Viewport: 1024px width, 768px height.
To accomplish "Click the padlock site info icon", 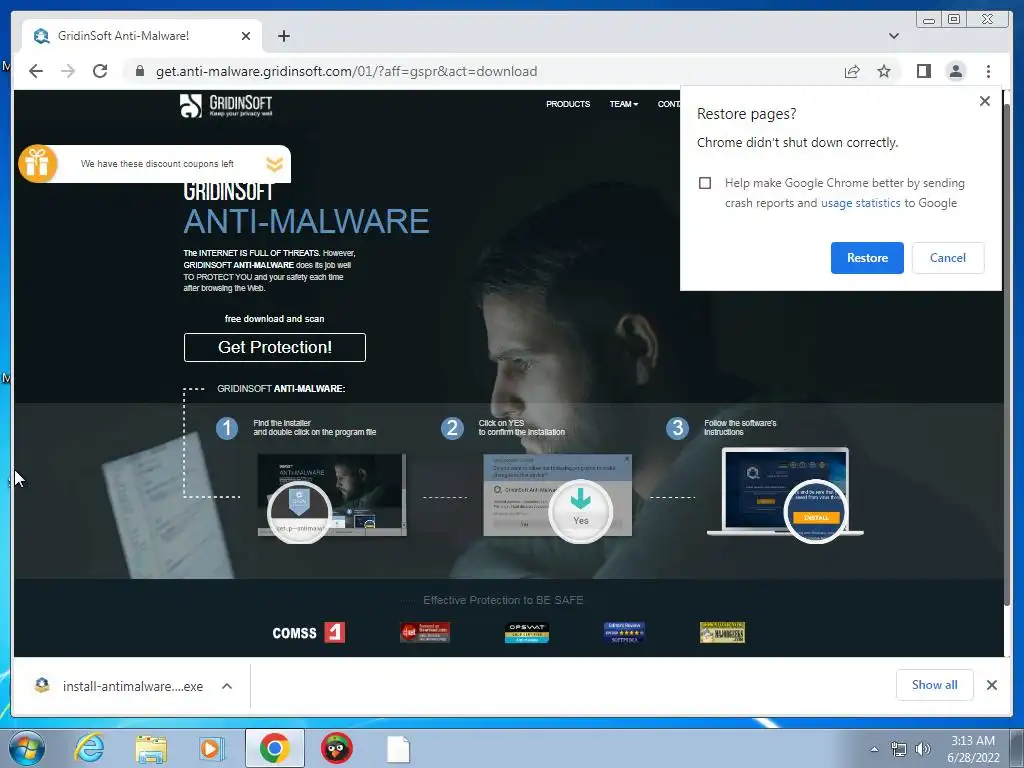I will click(x=140, y=71).
